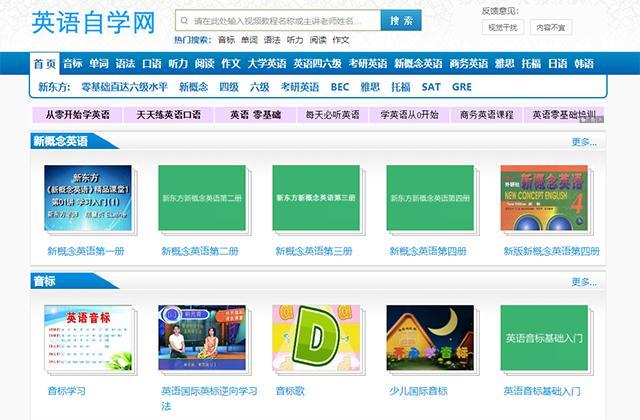
Task: Click the 零基础直达六级水平 link
Action: tap(125, 87)
